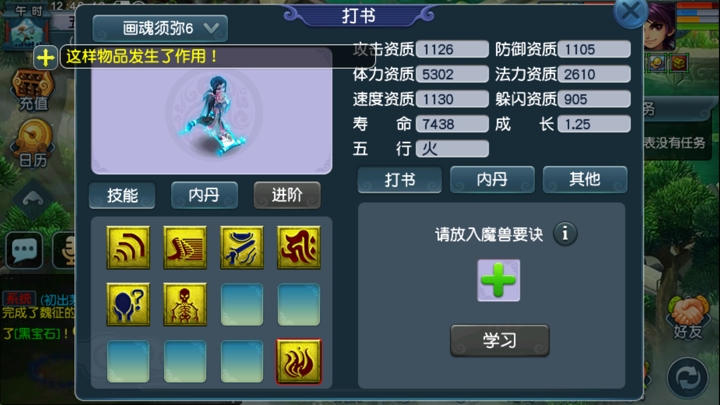Viewport: 720px width, 405px height.
Task: Switch to the 进阶 tab
Action: [287, 195]
